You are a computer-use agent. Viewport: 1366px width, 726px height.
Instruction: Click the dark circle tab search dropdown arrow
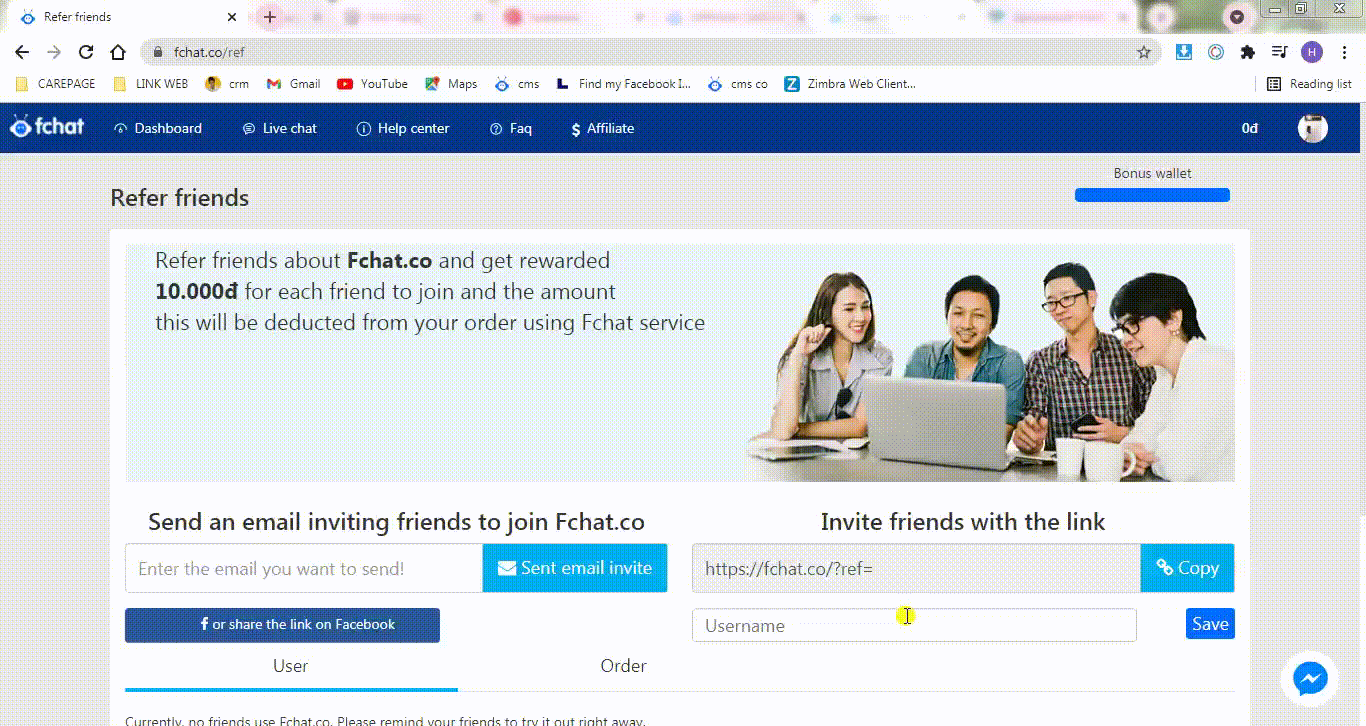click(x=1237, y=17)
